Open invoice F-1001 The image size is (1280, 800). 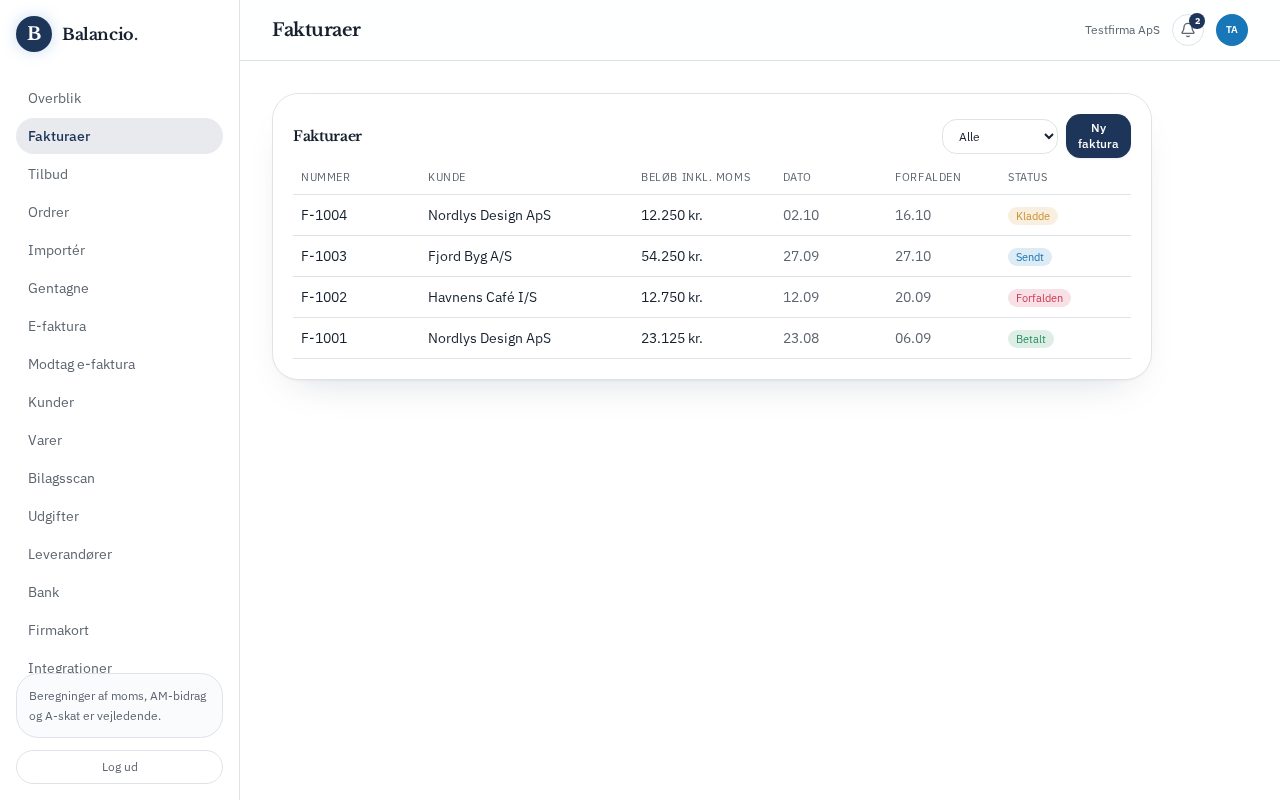pos(324,338)
